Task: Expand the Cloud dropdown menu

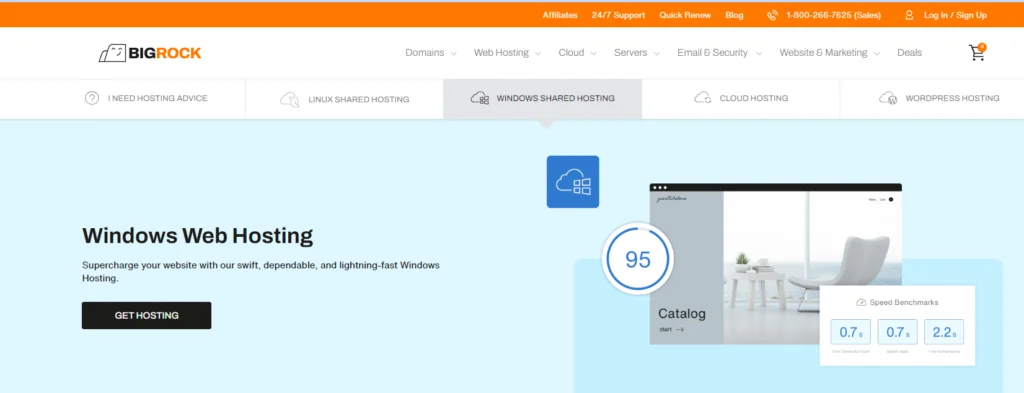Action: click(577, 53)
